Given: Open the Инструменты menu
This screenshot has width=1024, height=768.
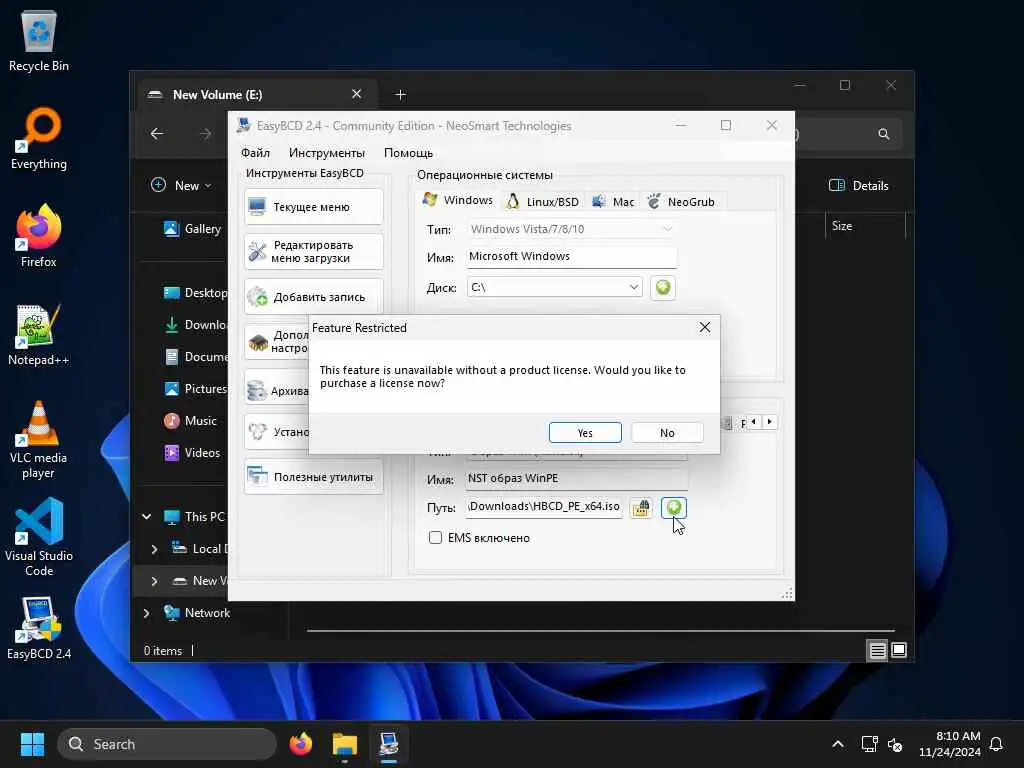Looking at the screenshot, I should [327, 152].
